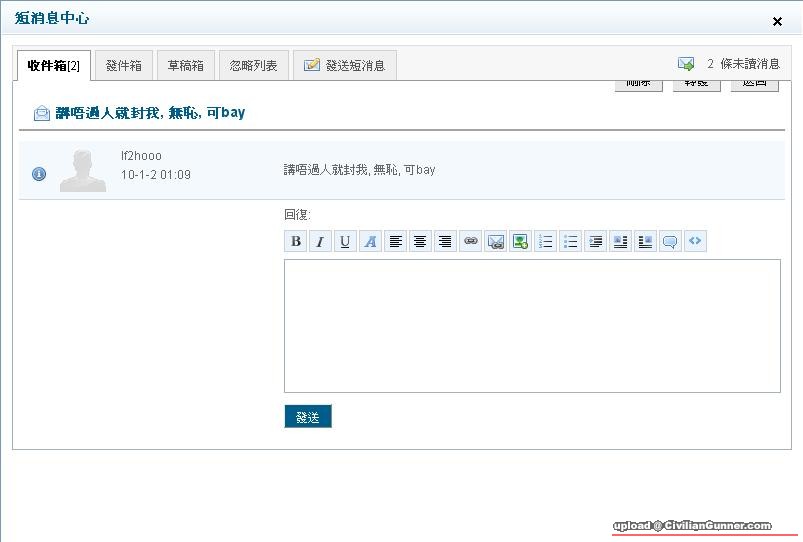
Task: Toggle bold formatting in reply toolbar
Action: tap(296, 241)
